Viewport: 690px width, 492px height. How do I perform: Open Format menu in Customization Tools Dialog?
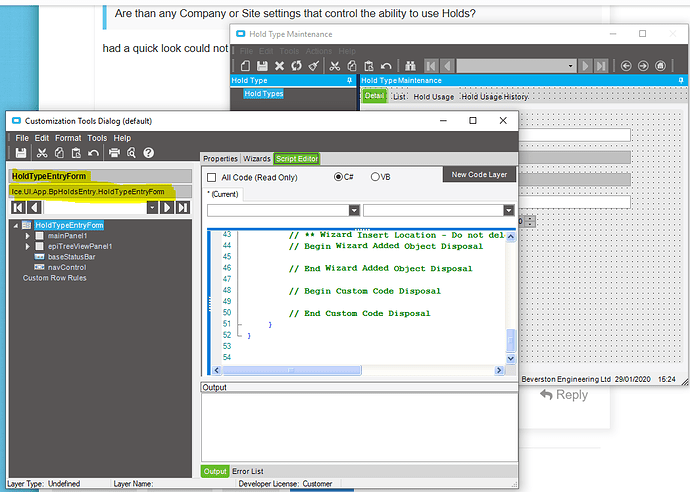coord(68,138)
